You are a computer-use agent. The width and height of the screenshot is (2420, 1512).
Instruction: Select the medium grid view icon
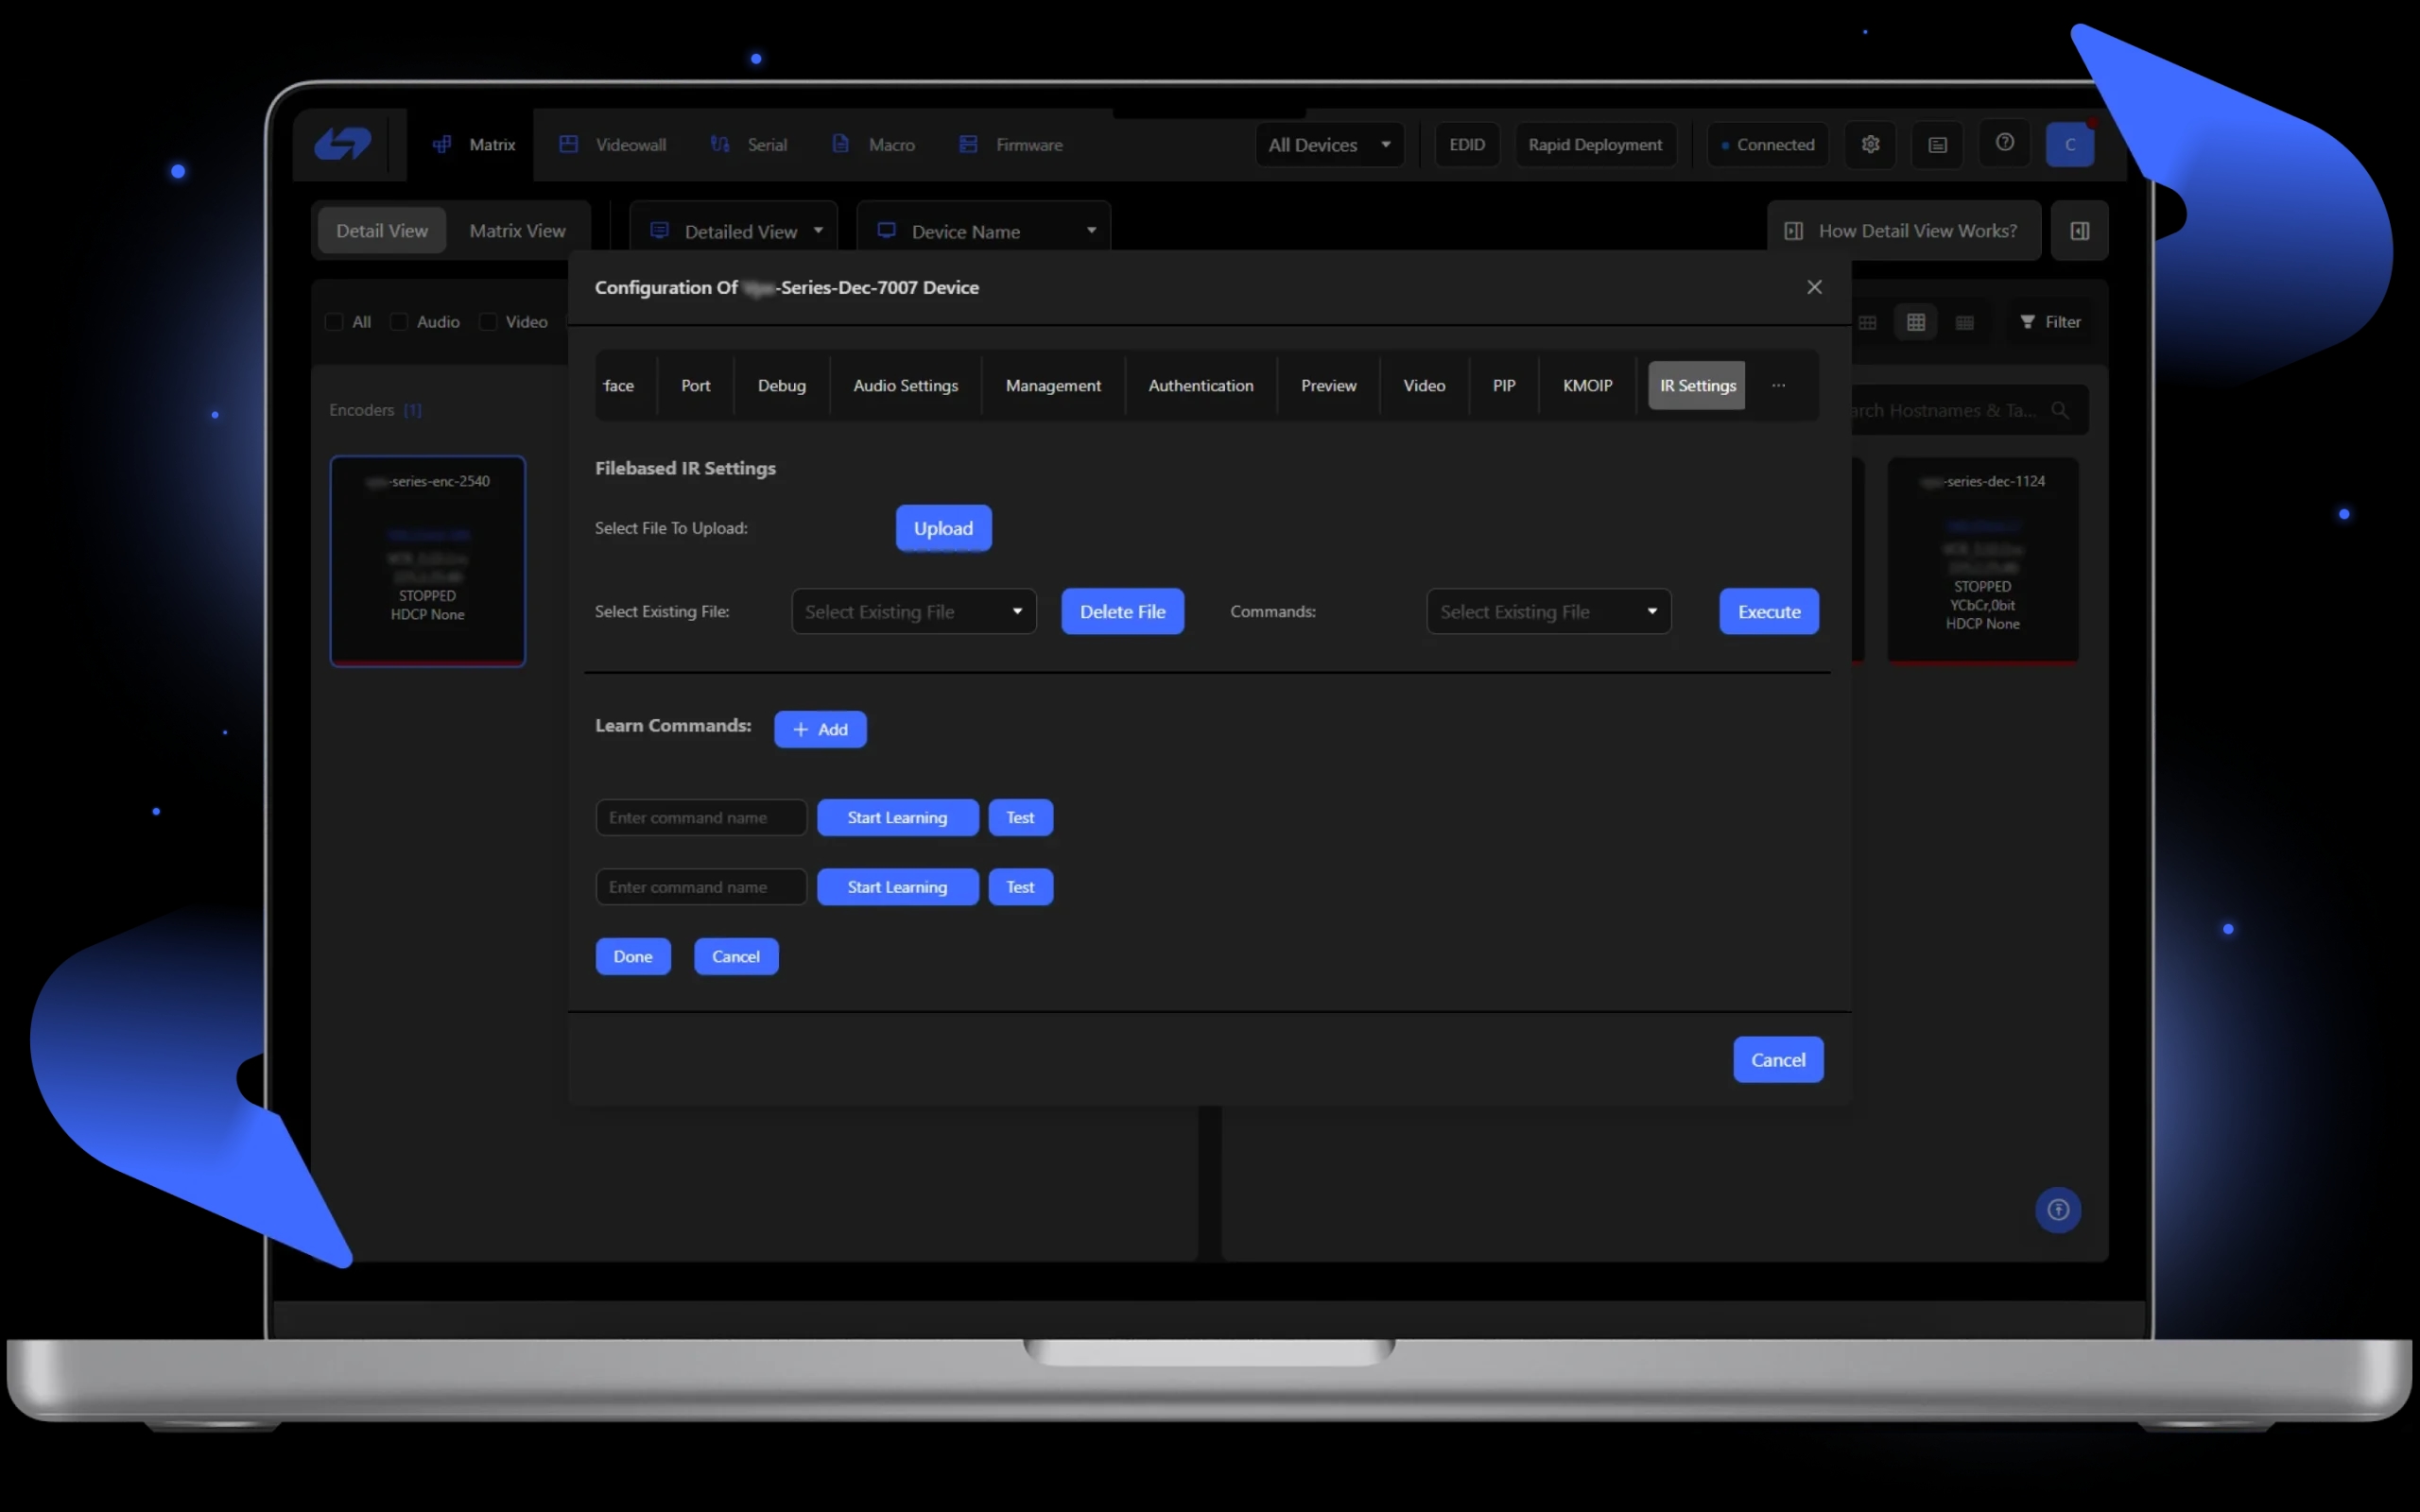coord(1915,322)
